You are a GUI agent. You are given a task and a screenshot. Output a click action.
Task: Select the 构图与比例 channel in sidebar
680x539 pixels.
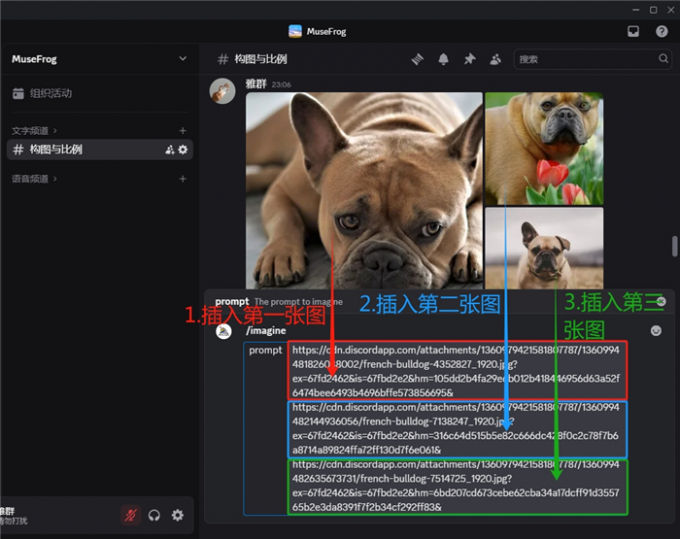click(x=100, y=150)
